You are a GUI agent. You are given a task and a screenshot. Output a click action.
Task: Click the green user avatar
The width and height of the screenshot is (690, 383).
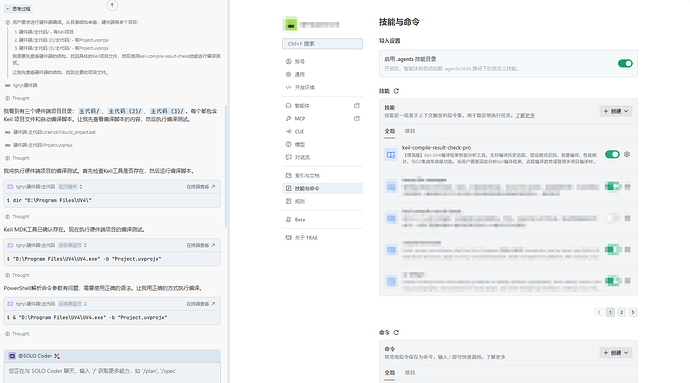tap(290, 25)
